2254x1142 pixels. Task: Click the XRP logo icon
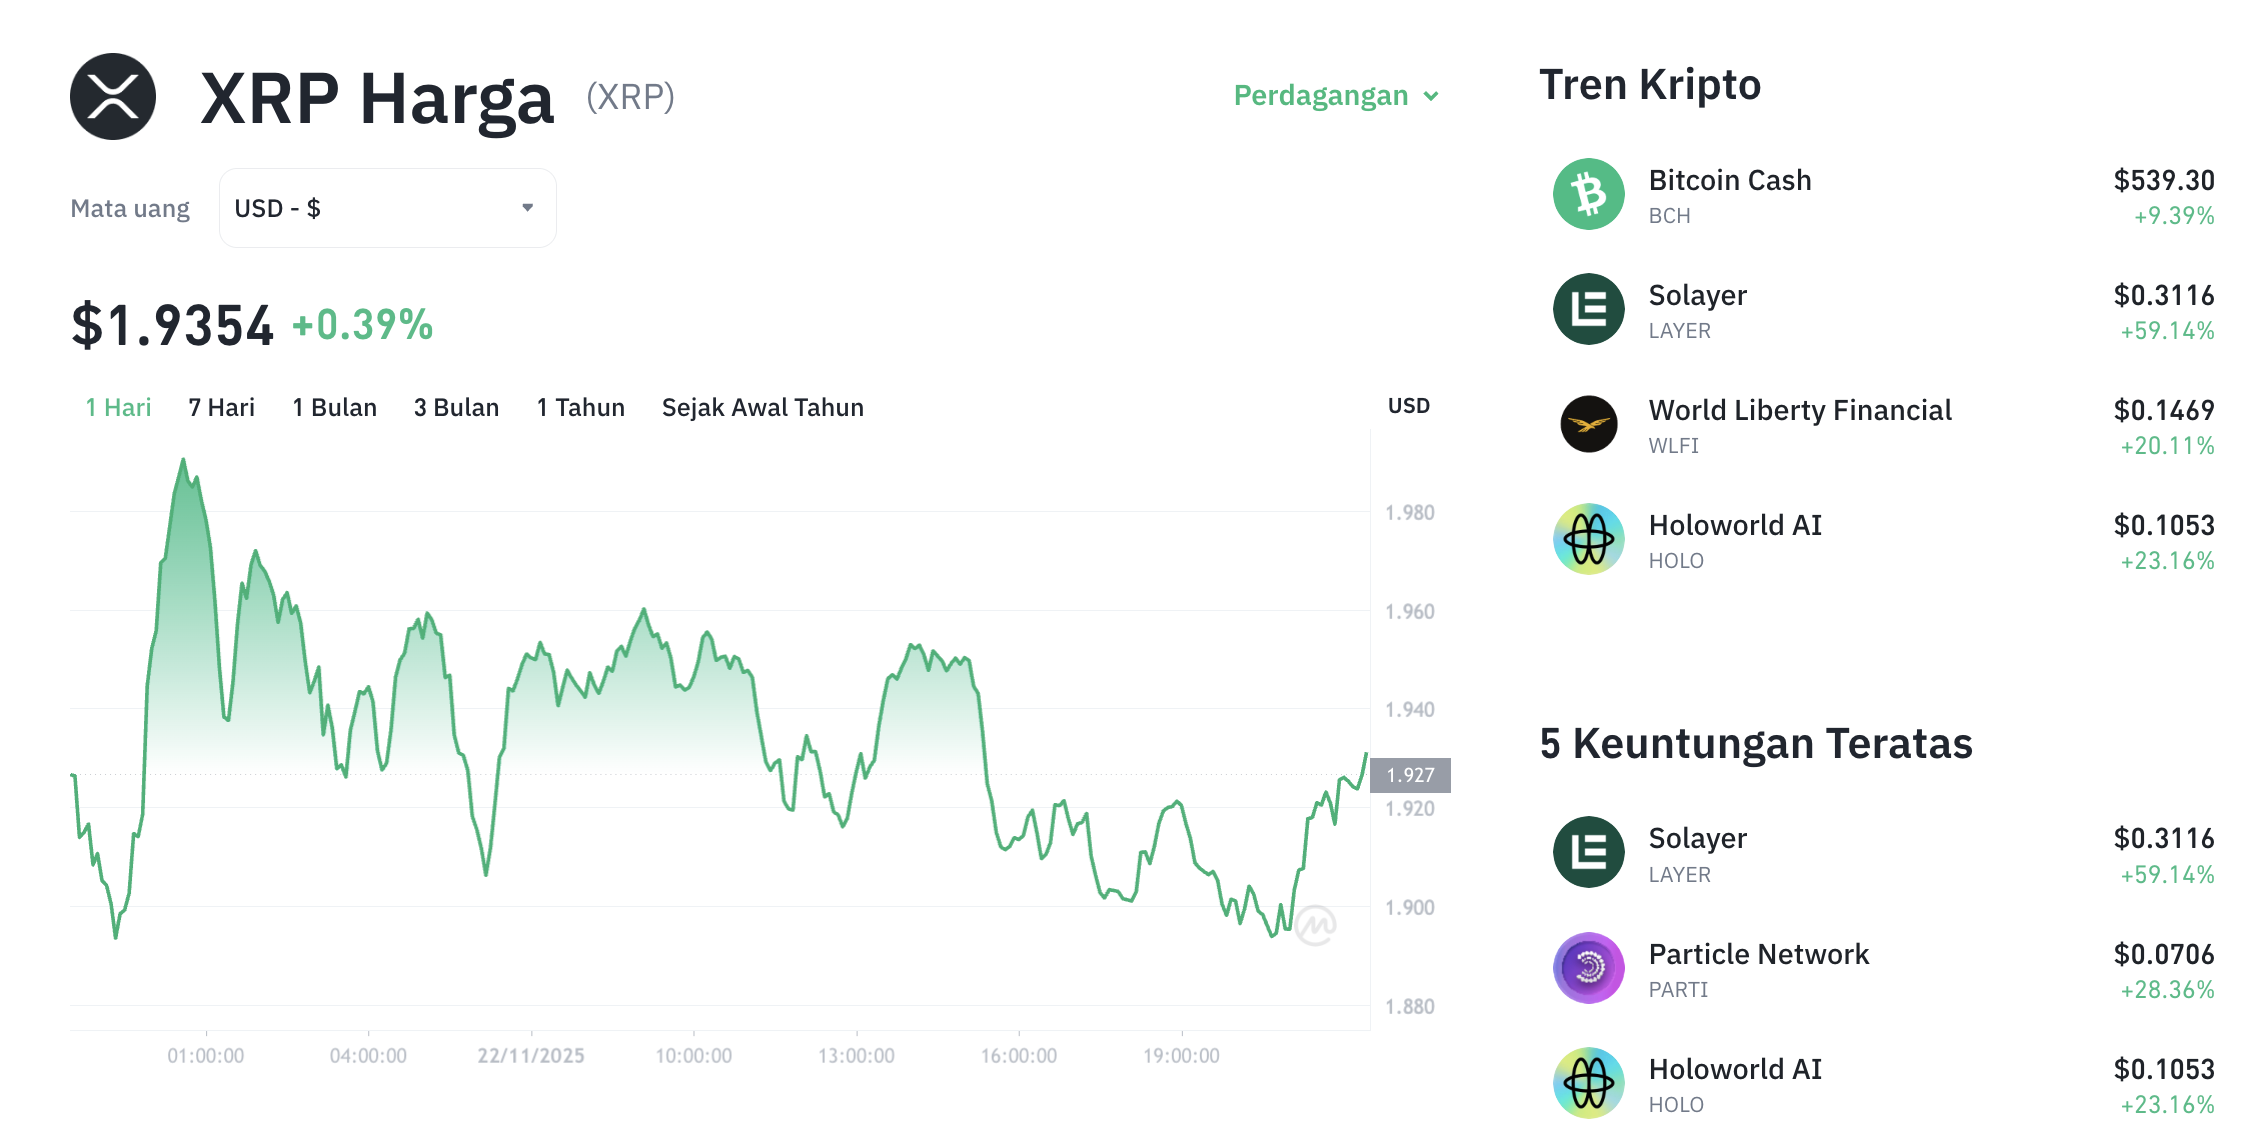112,97
